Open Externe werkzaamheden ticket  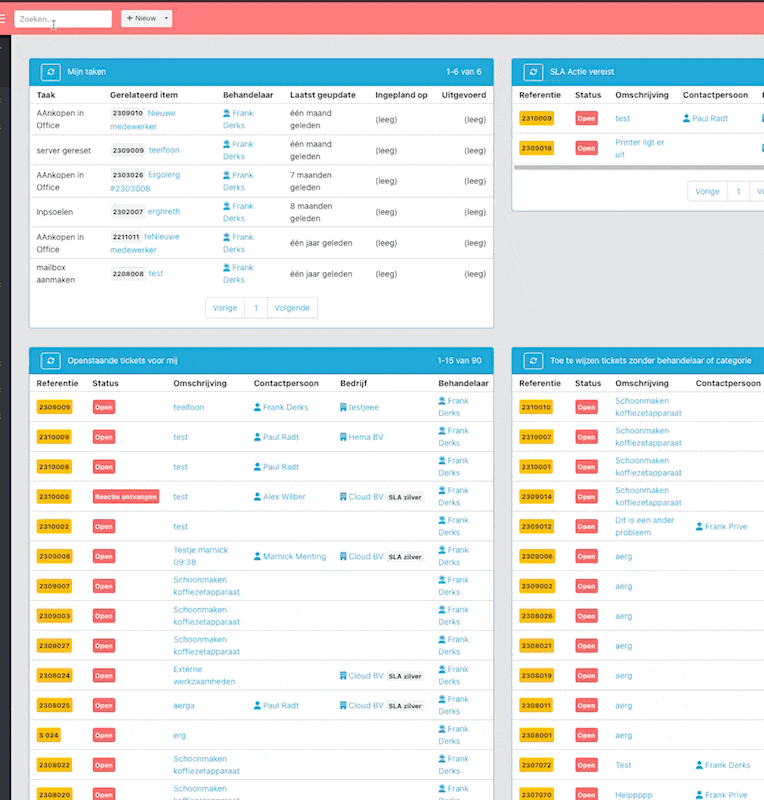pos(204,676)
